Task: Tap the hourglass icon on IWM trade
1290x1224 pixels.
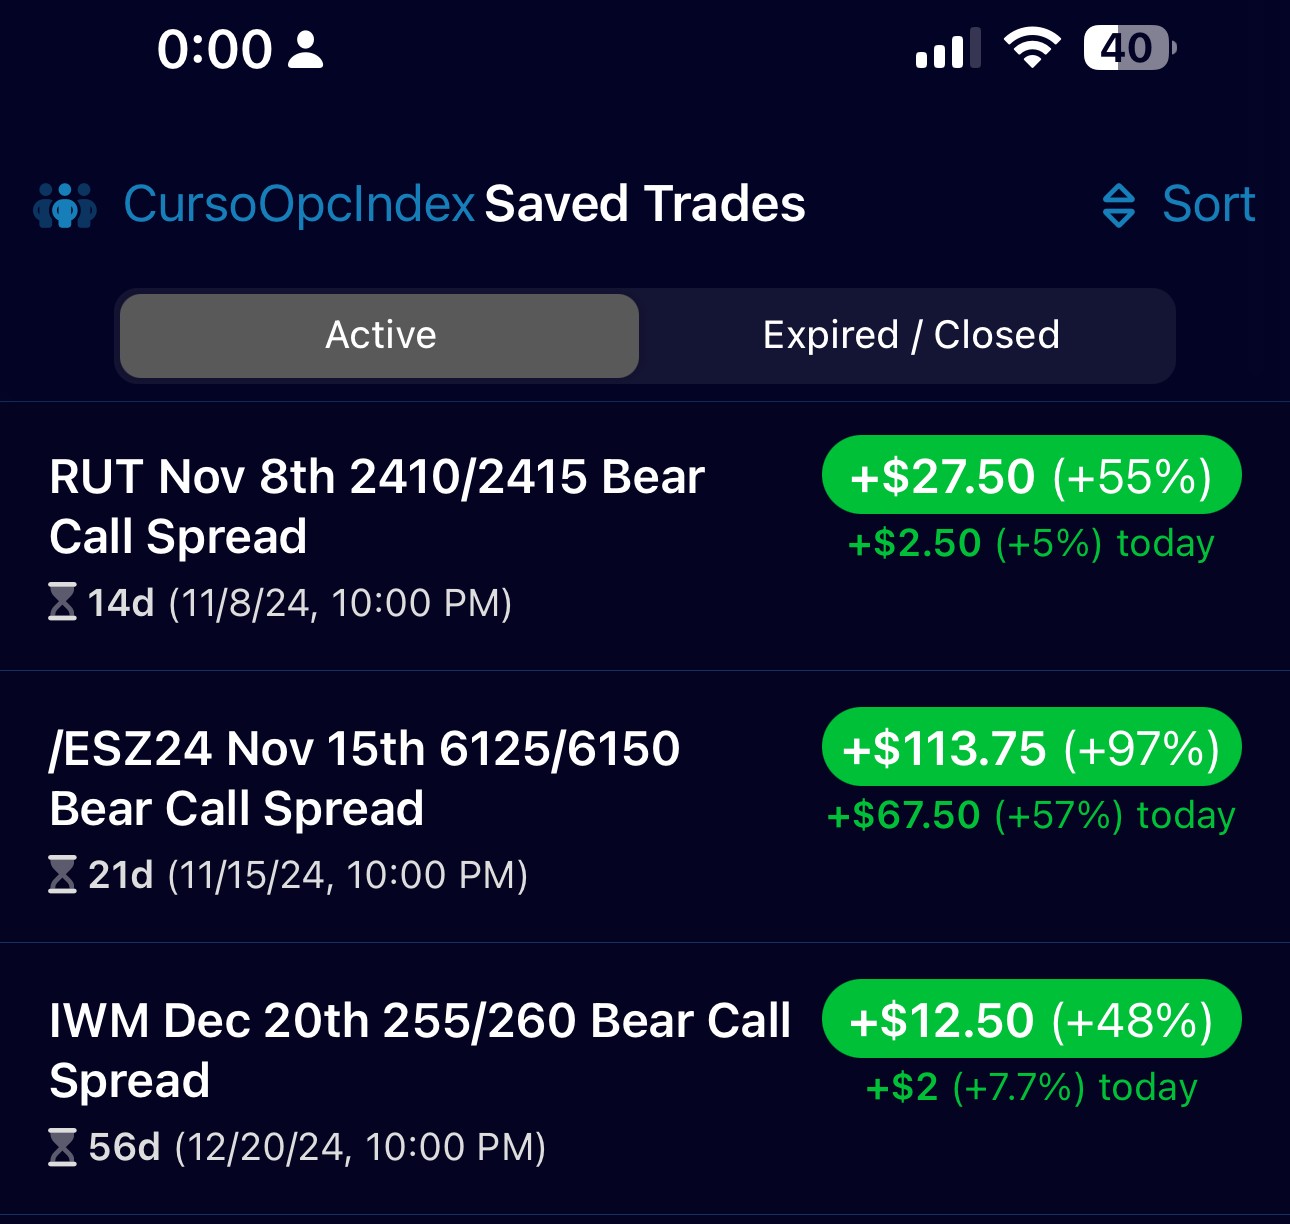Action: tap(62, 1146)
